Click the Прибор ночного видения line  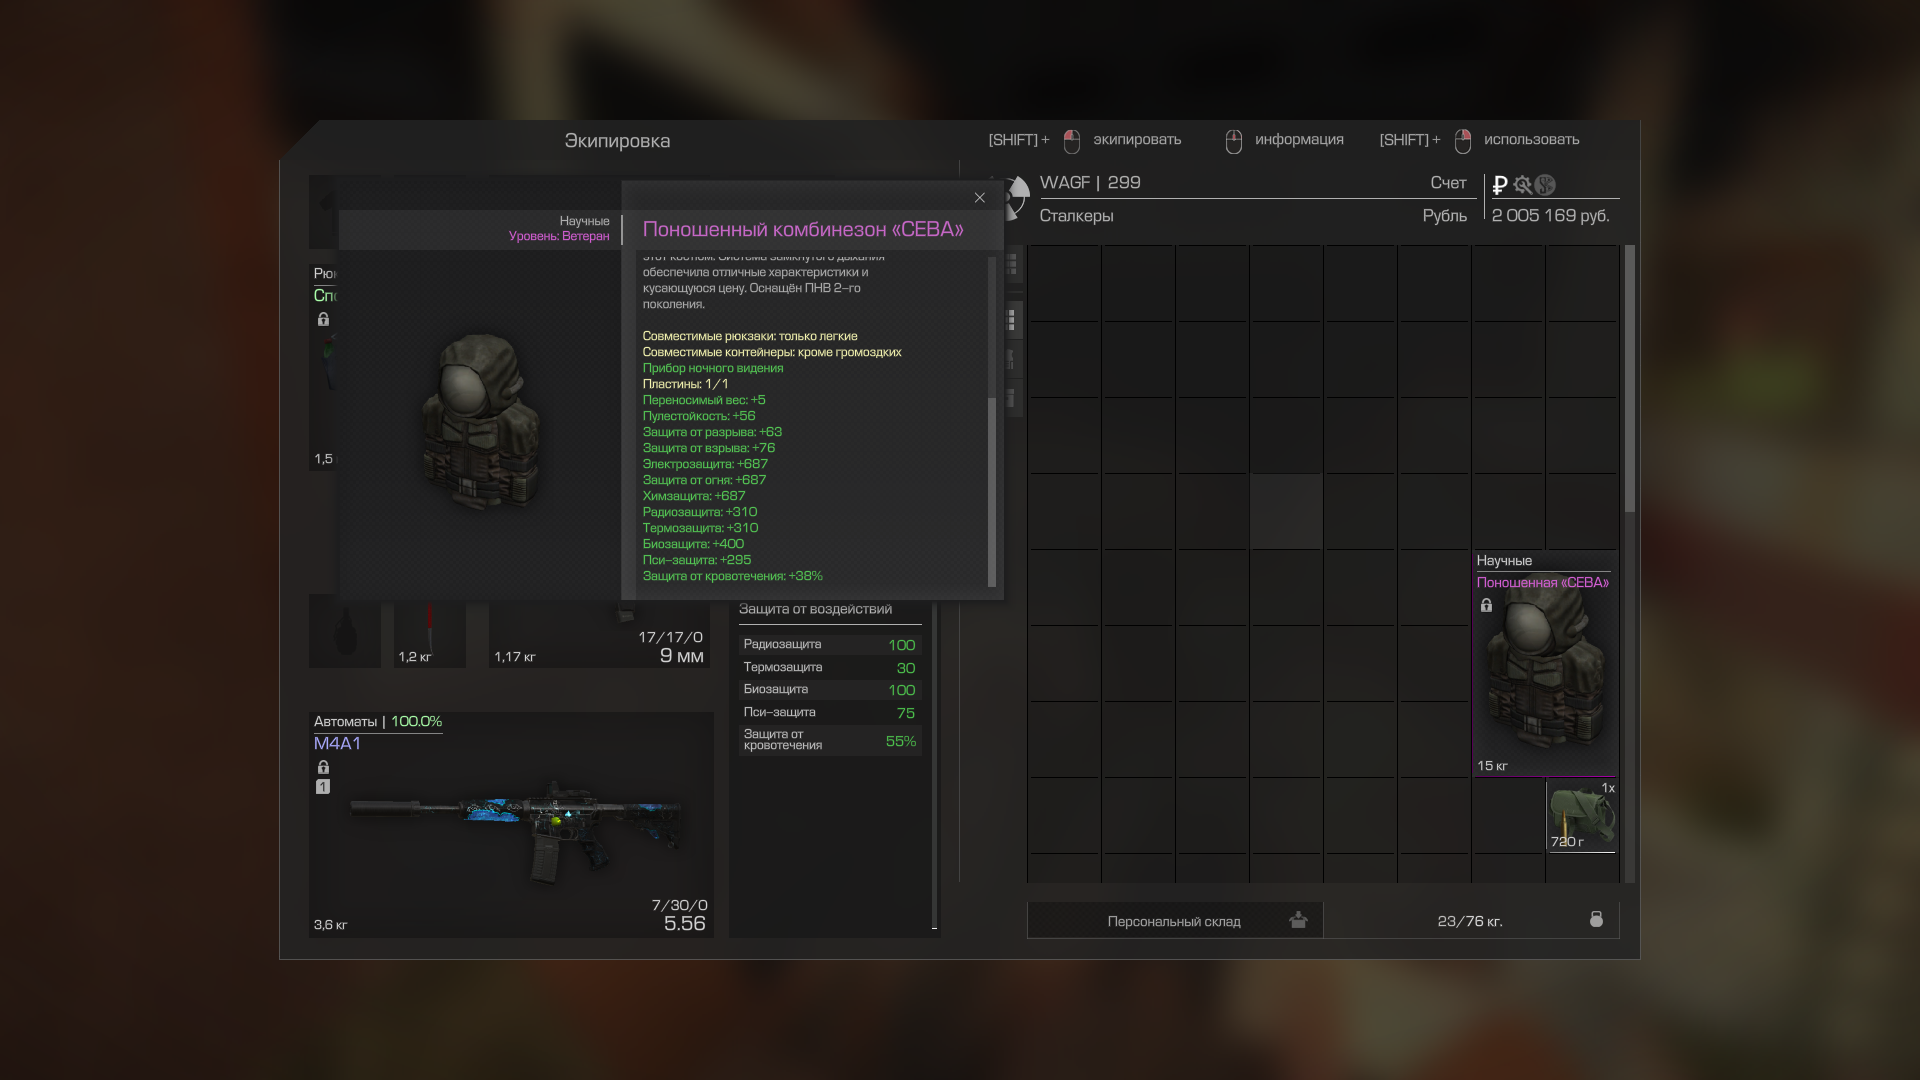pos(713,368)
